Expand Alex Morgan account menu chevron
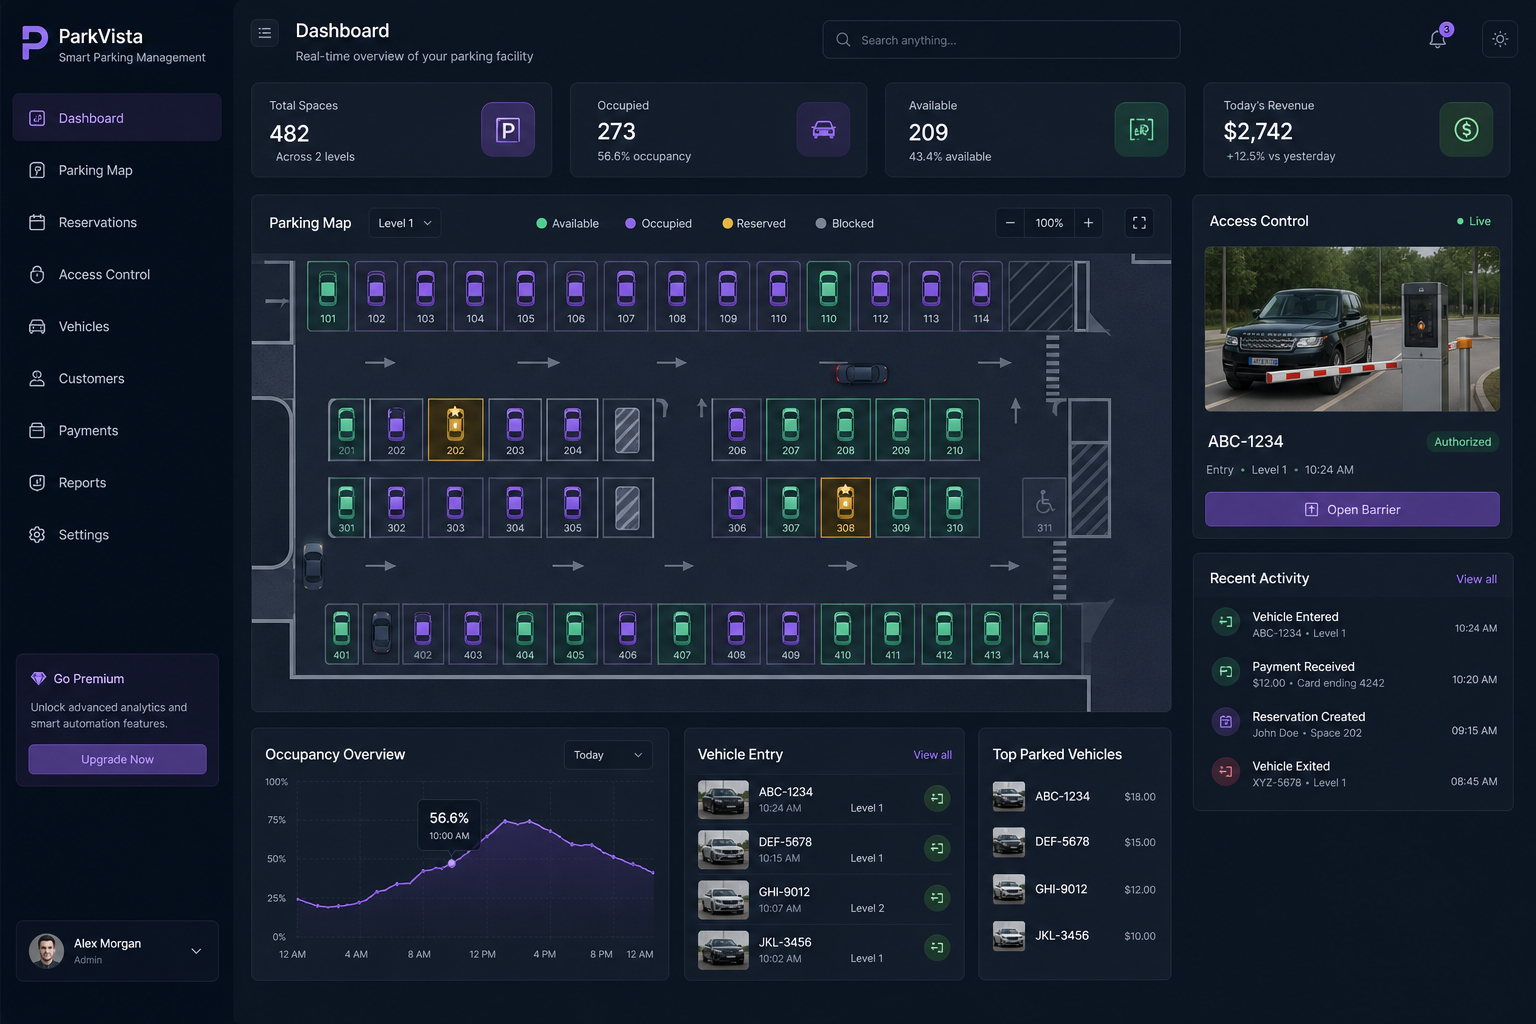Image resolution: width=1536 pixels, height=1024 pixels. [196, 951]
